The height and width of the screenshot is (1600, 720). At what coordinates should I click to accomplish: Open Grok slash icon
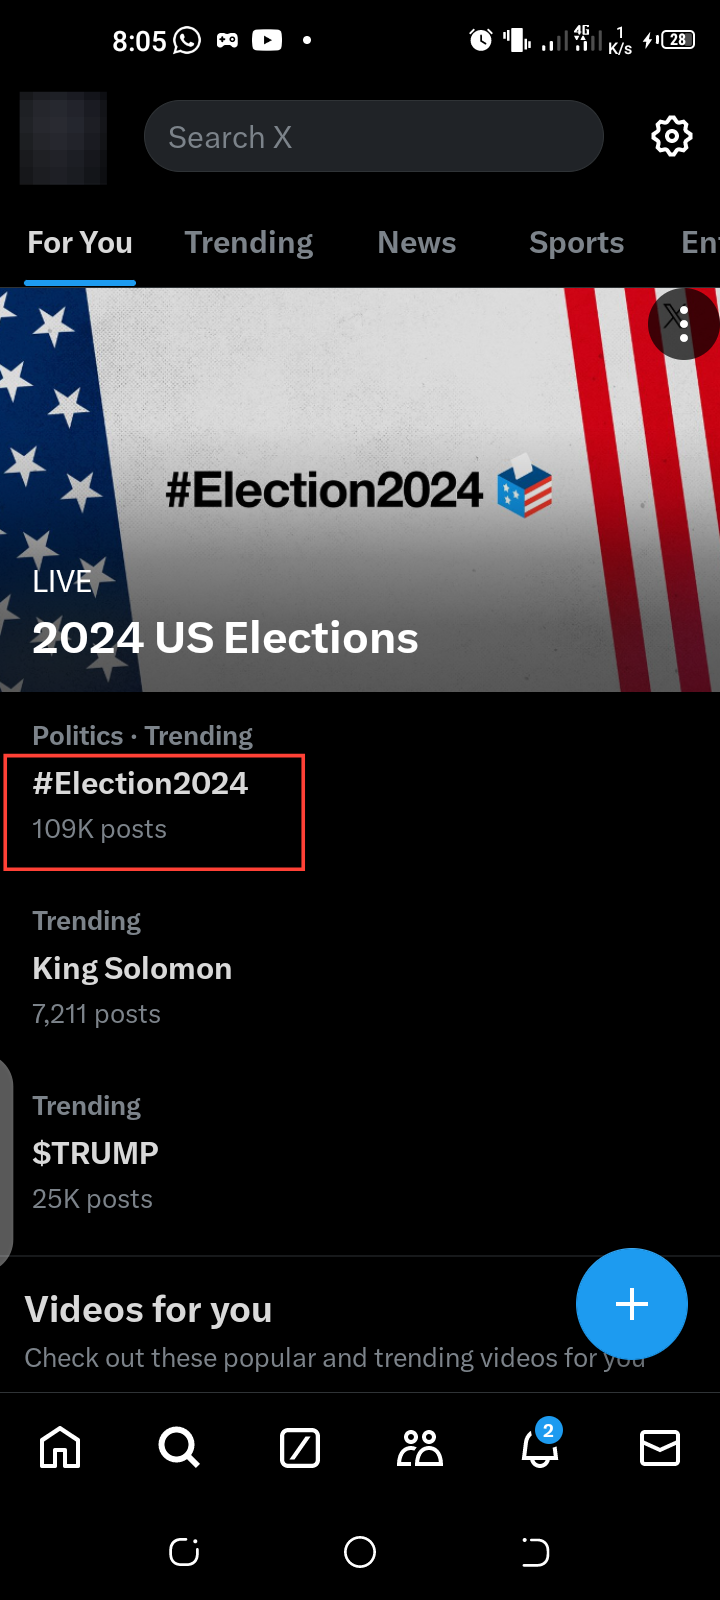pos(300,1447)
